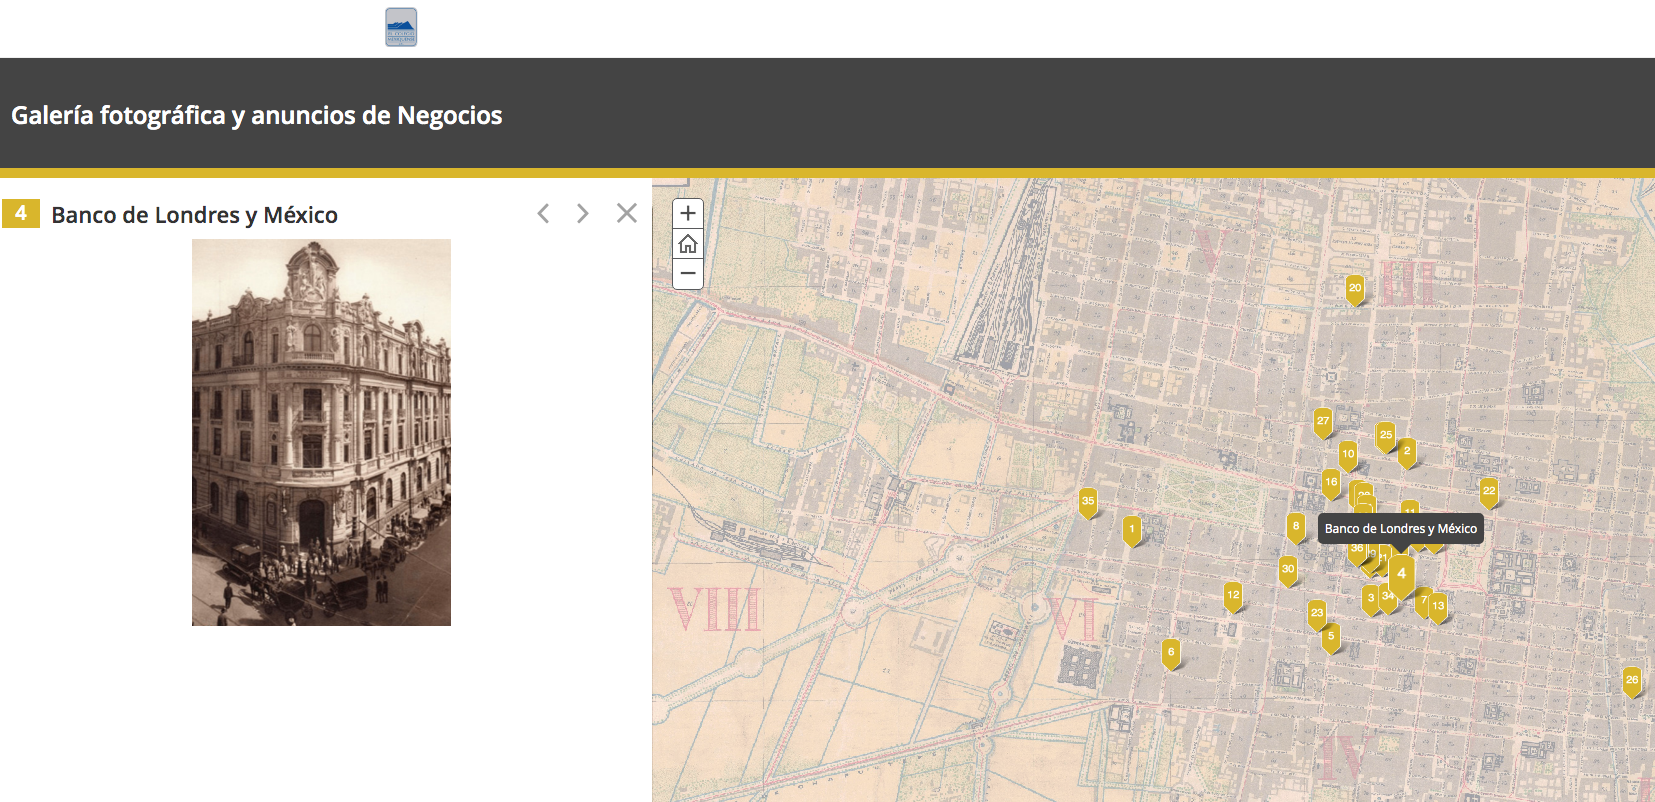Select map marker number 20
The width and height of the screenshot is (1655, 802).
pyautogui.click(x=1355, y=289)
